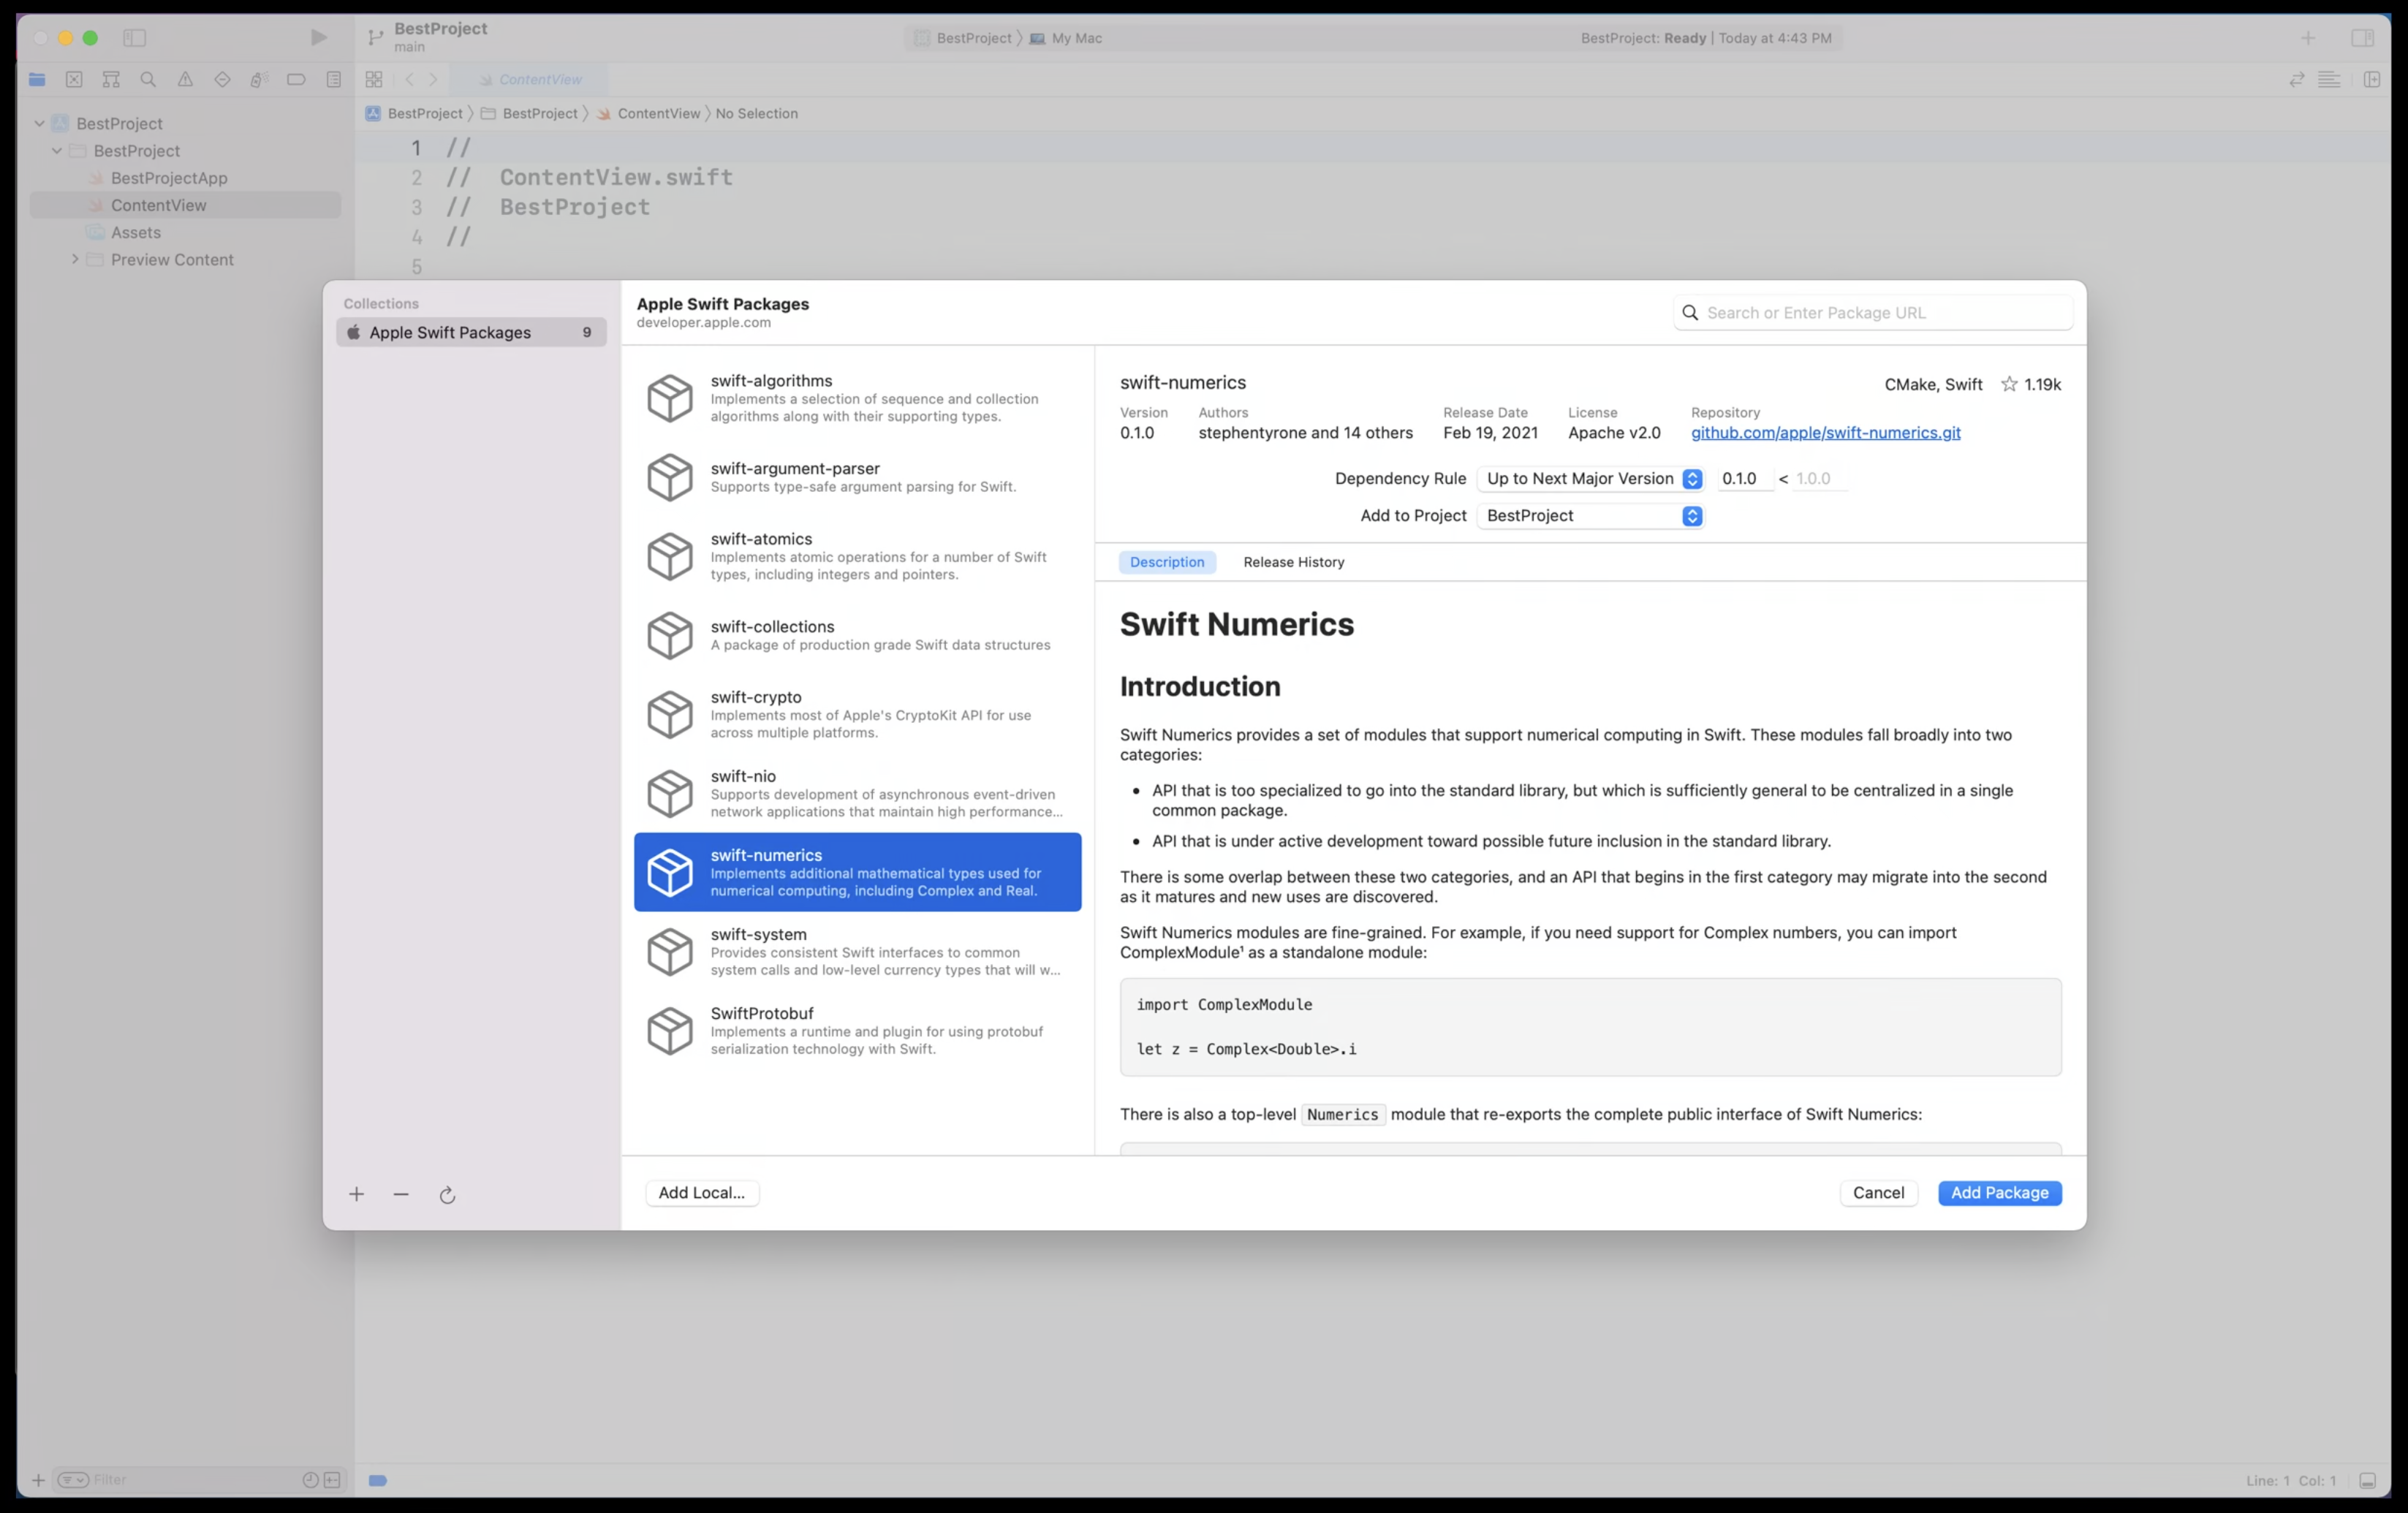Screen dimensions: 2408x1513
Task: Select the swift-crypto package
Action: (x=857, y=714)
